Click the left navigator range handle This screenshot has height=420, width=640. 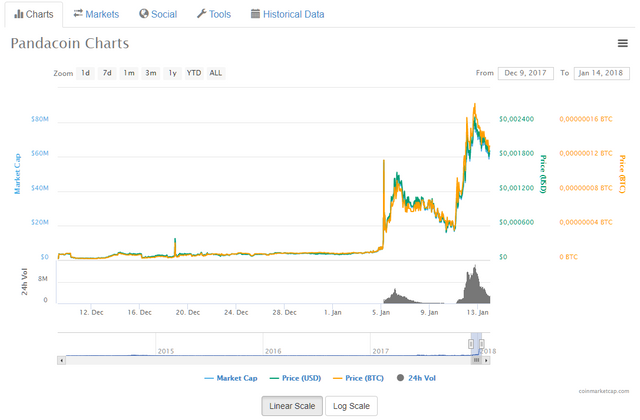point(471,344)
